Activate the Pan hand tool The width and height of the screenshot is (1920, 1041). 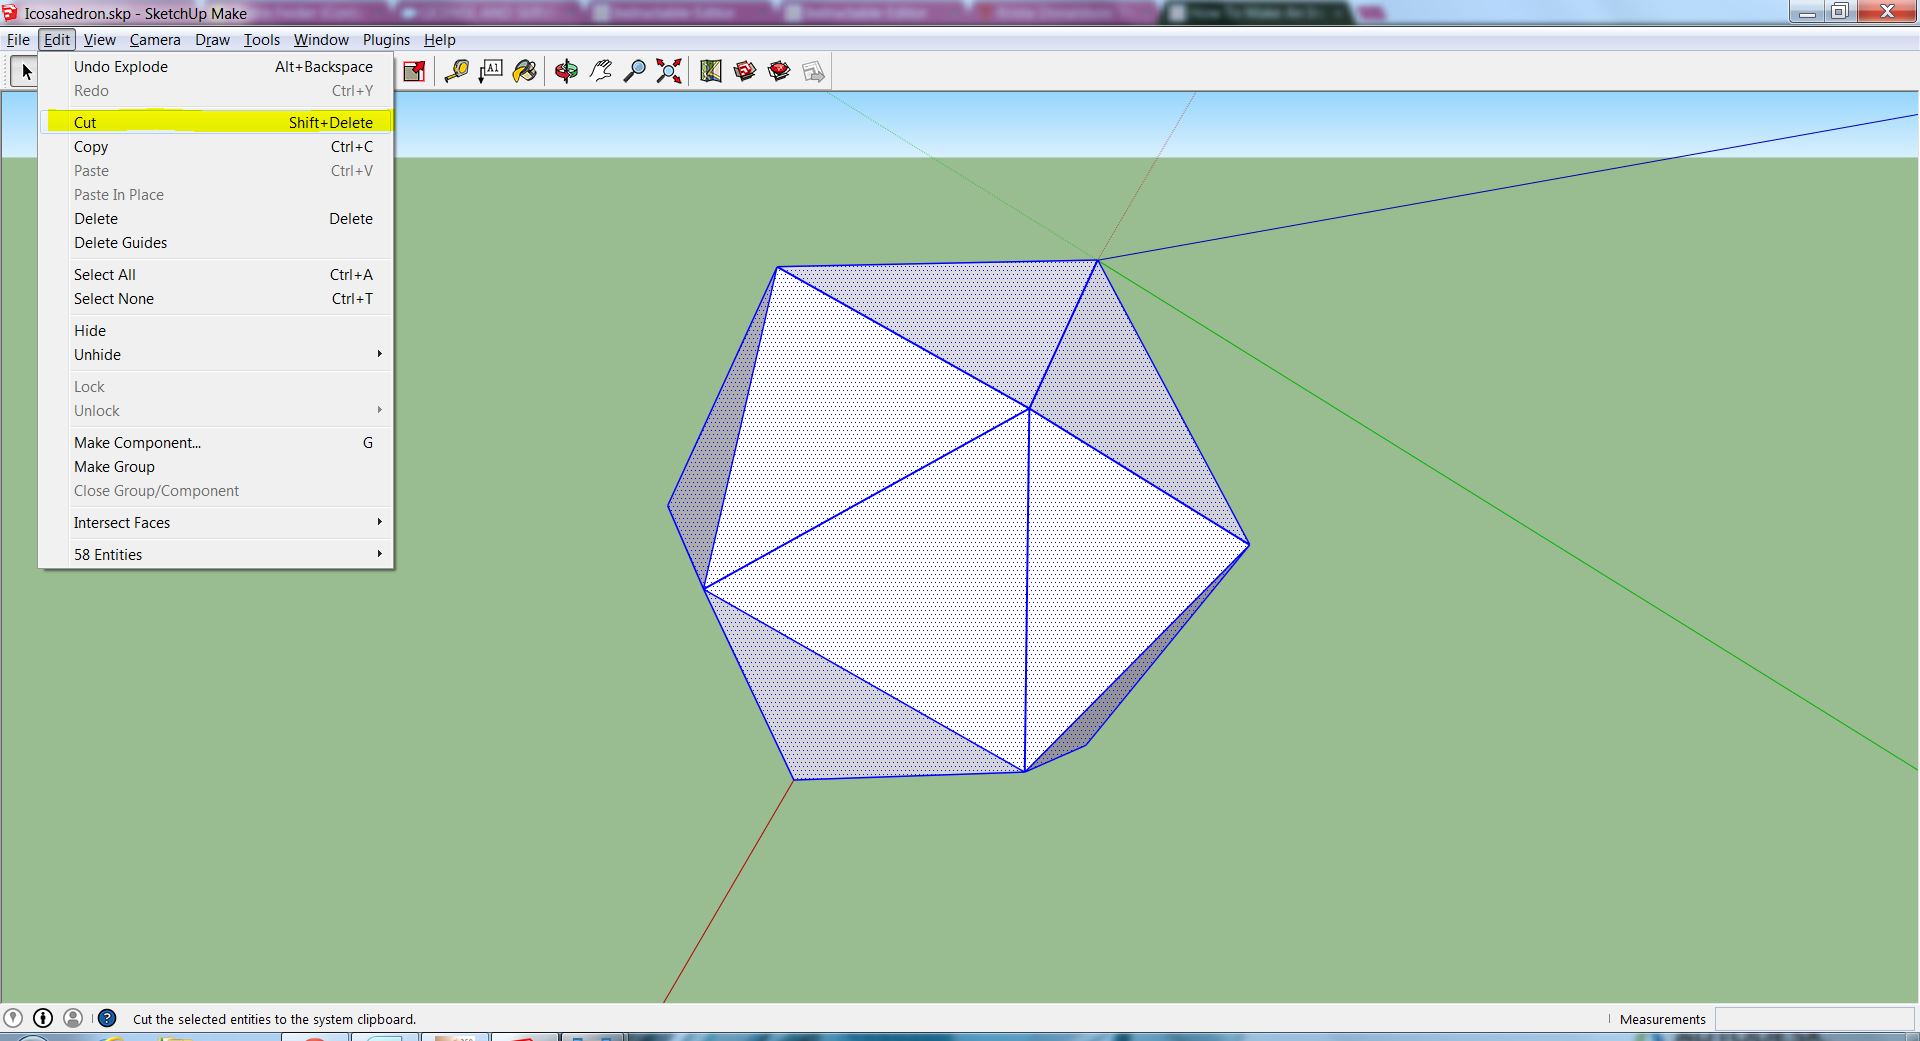tap(601, 72)
